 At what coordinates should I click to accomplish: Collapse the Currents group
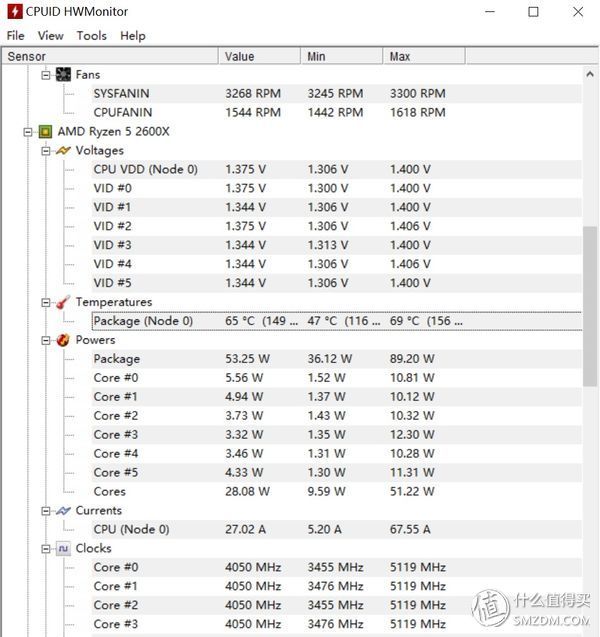46,511
